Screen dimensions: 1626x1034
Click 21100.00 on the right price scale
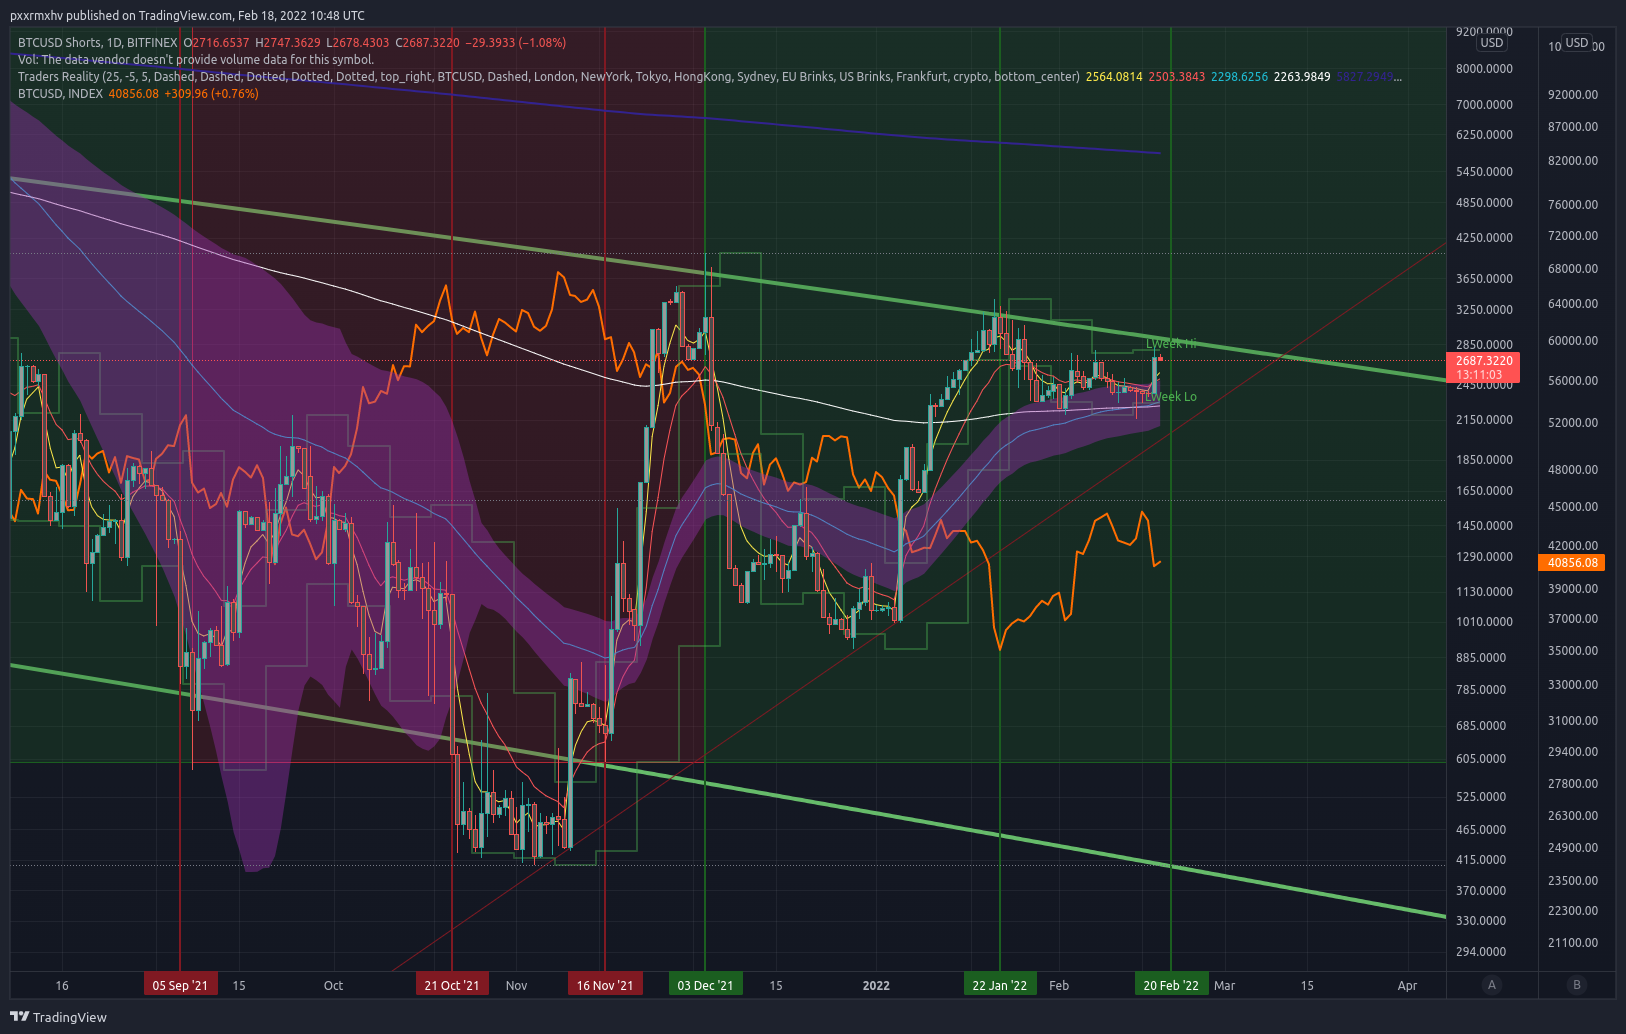click(x=1573, y=943)
